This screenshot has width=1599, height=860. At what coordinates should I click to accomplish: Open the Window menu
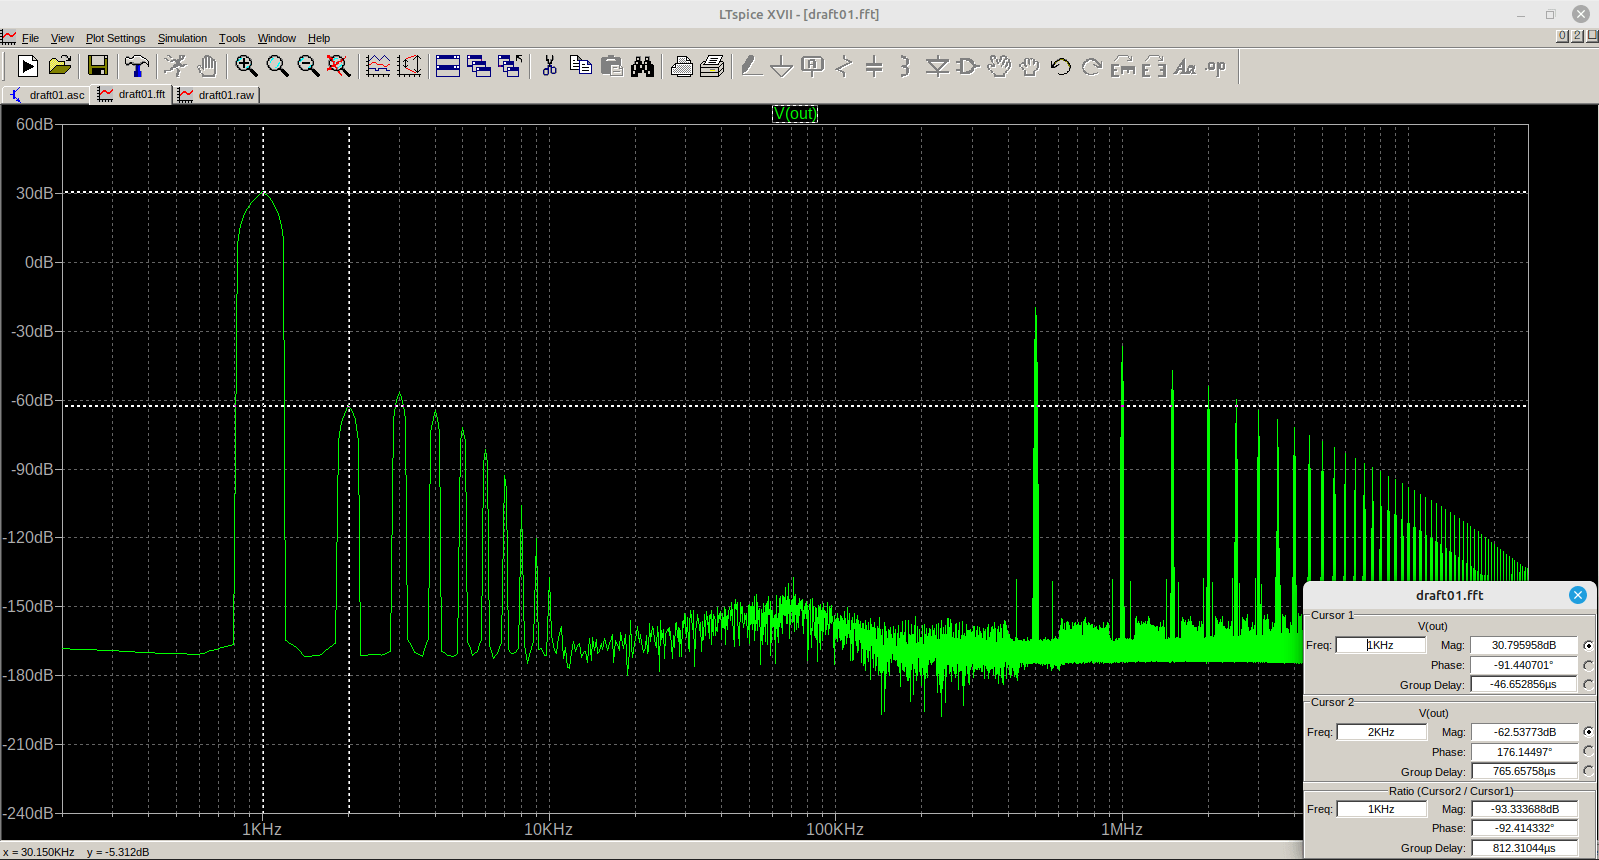(x=277, y=38)
